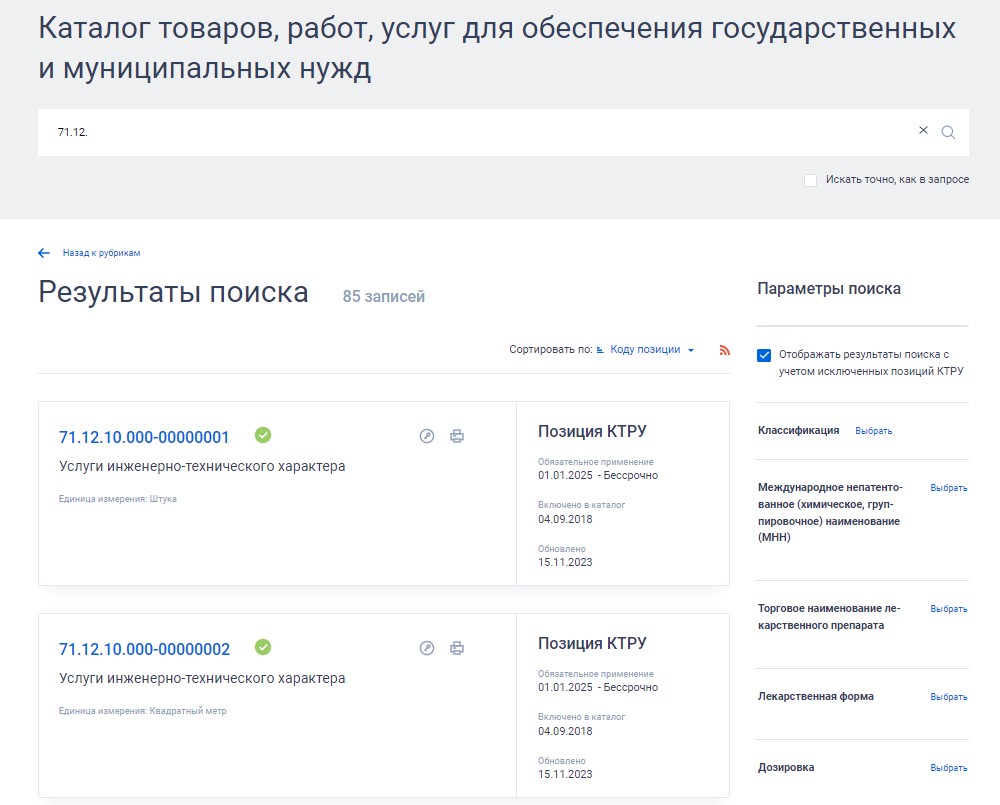Image resolution: width=1000 pixels, height=805 pixels.
Task: Clear the search field with the X icon
Action: click(922, 131)
